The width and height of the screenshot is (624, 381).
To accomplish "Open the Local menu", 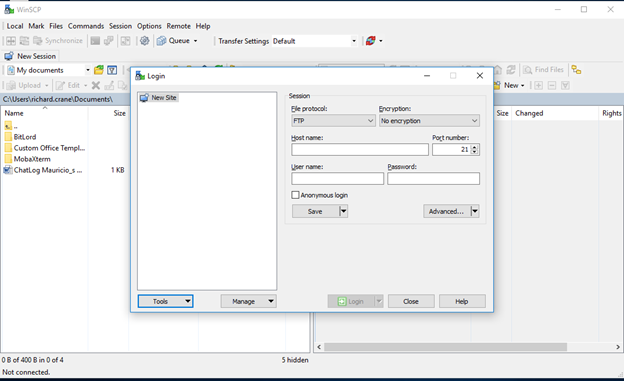I will tap(15, 26).
